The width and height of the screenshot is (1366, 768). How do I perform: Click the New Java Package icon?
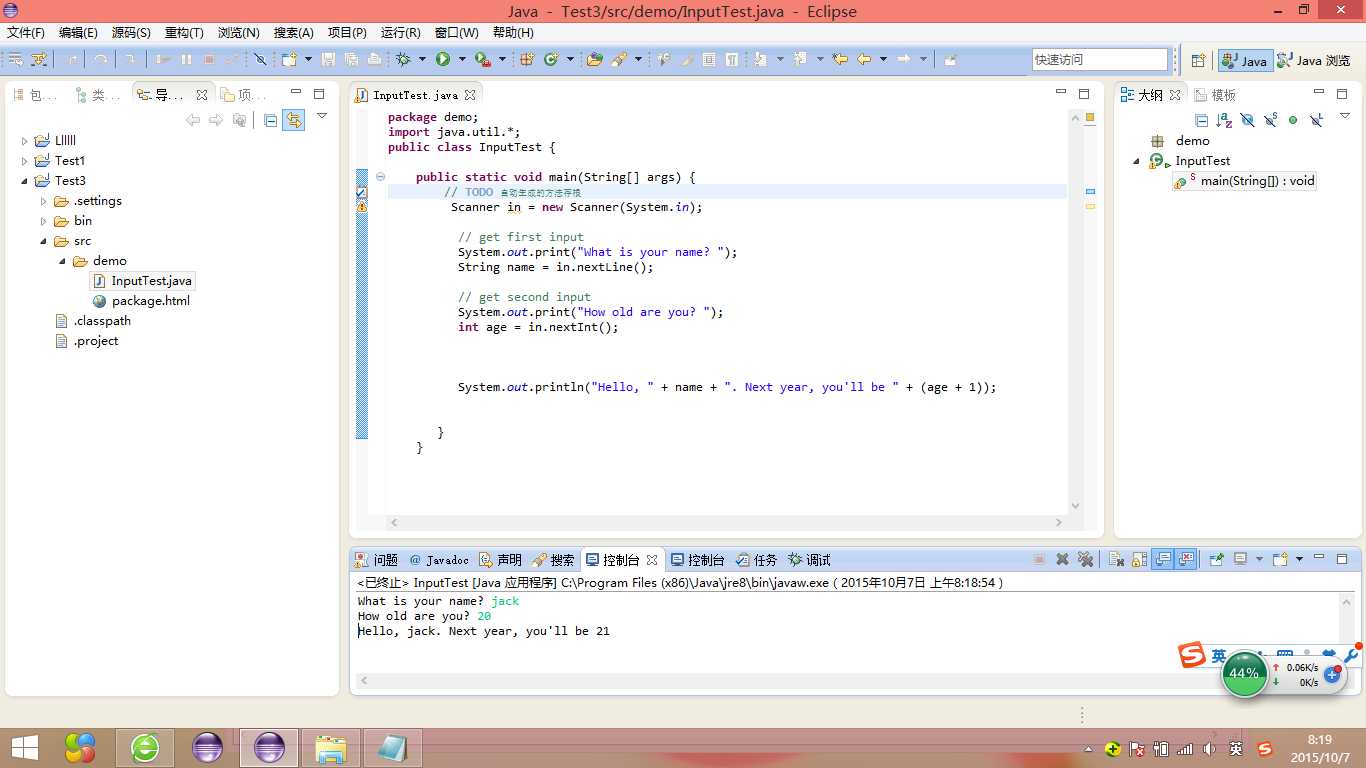[527, 59]
